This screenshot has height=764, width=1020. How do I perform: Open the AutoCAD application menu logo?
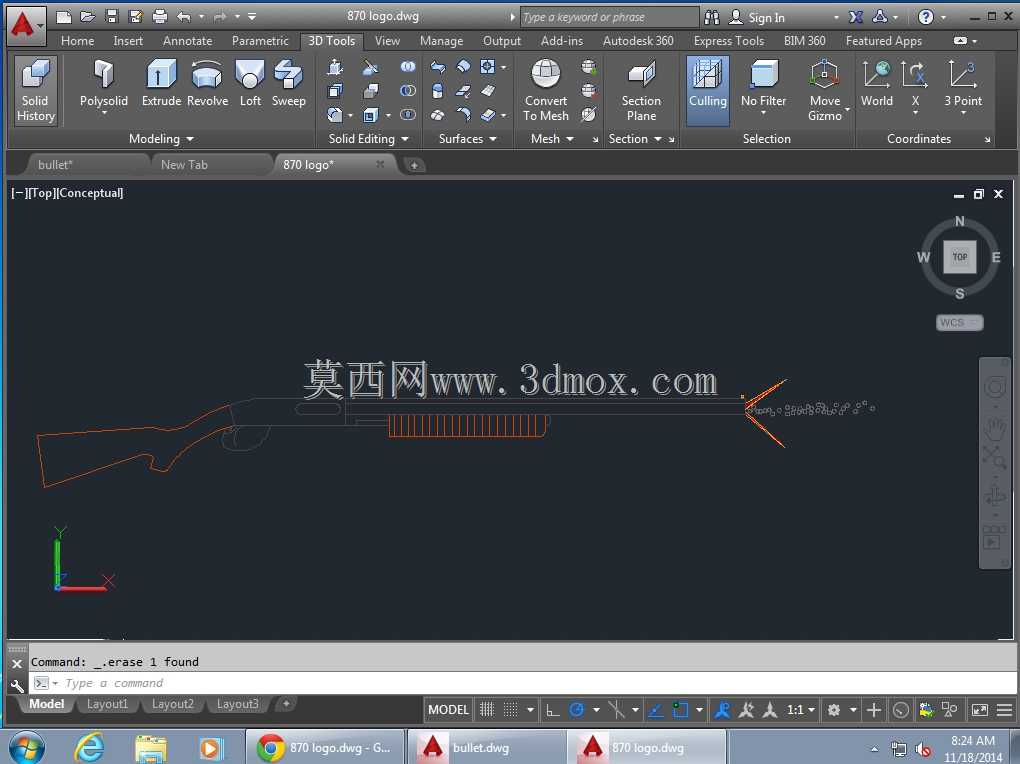tap(25, 25)
